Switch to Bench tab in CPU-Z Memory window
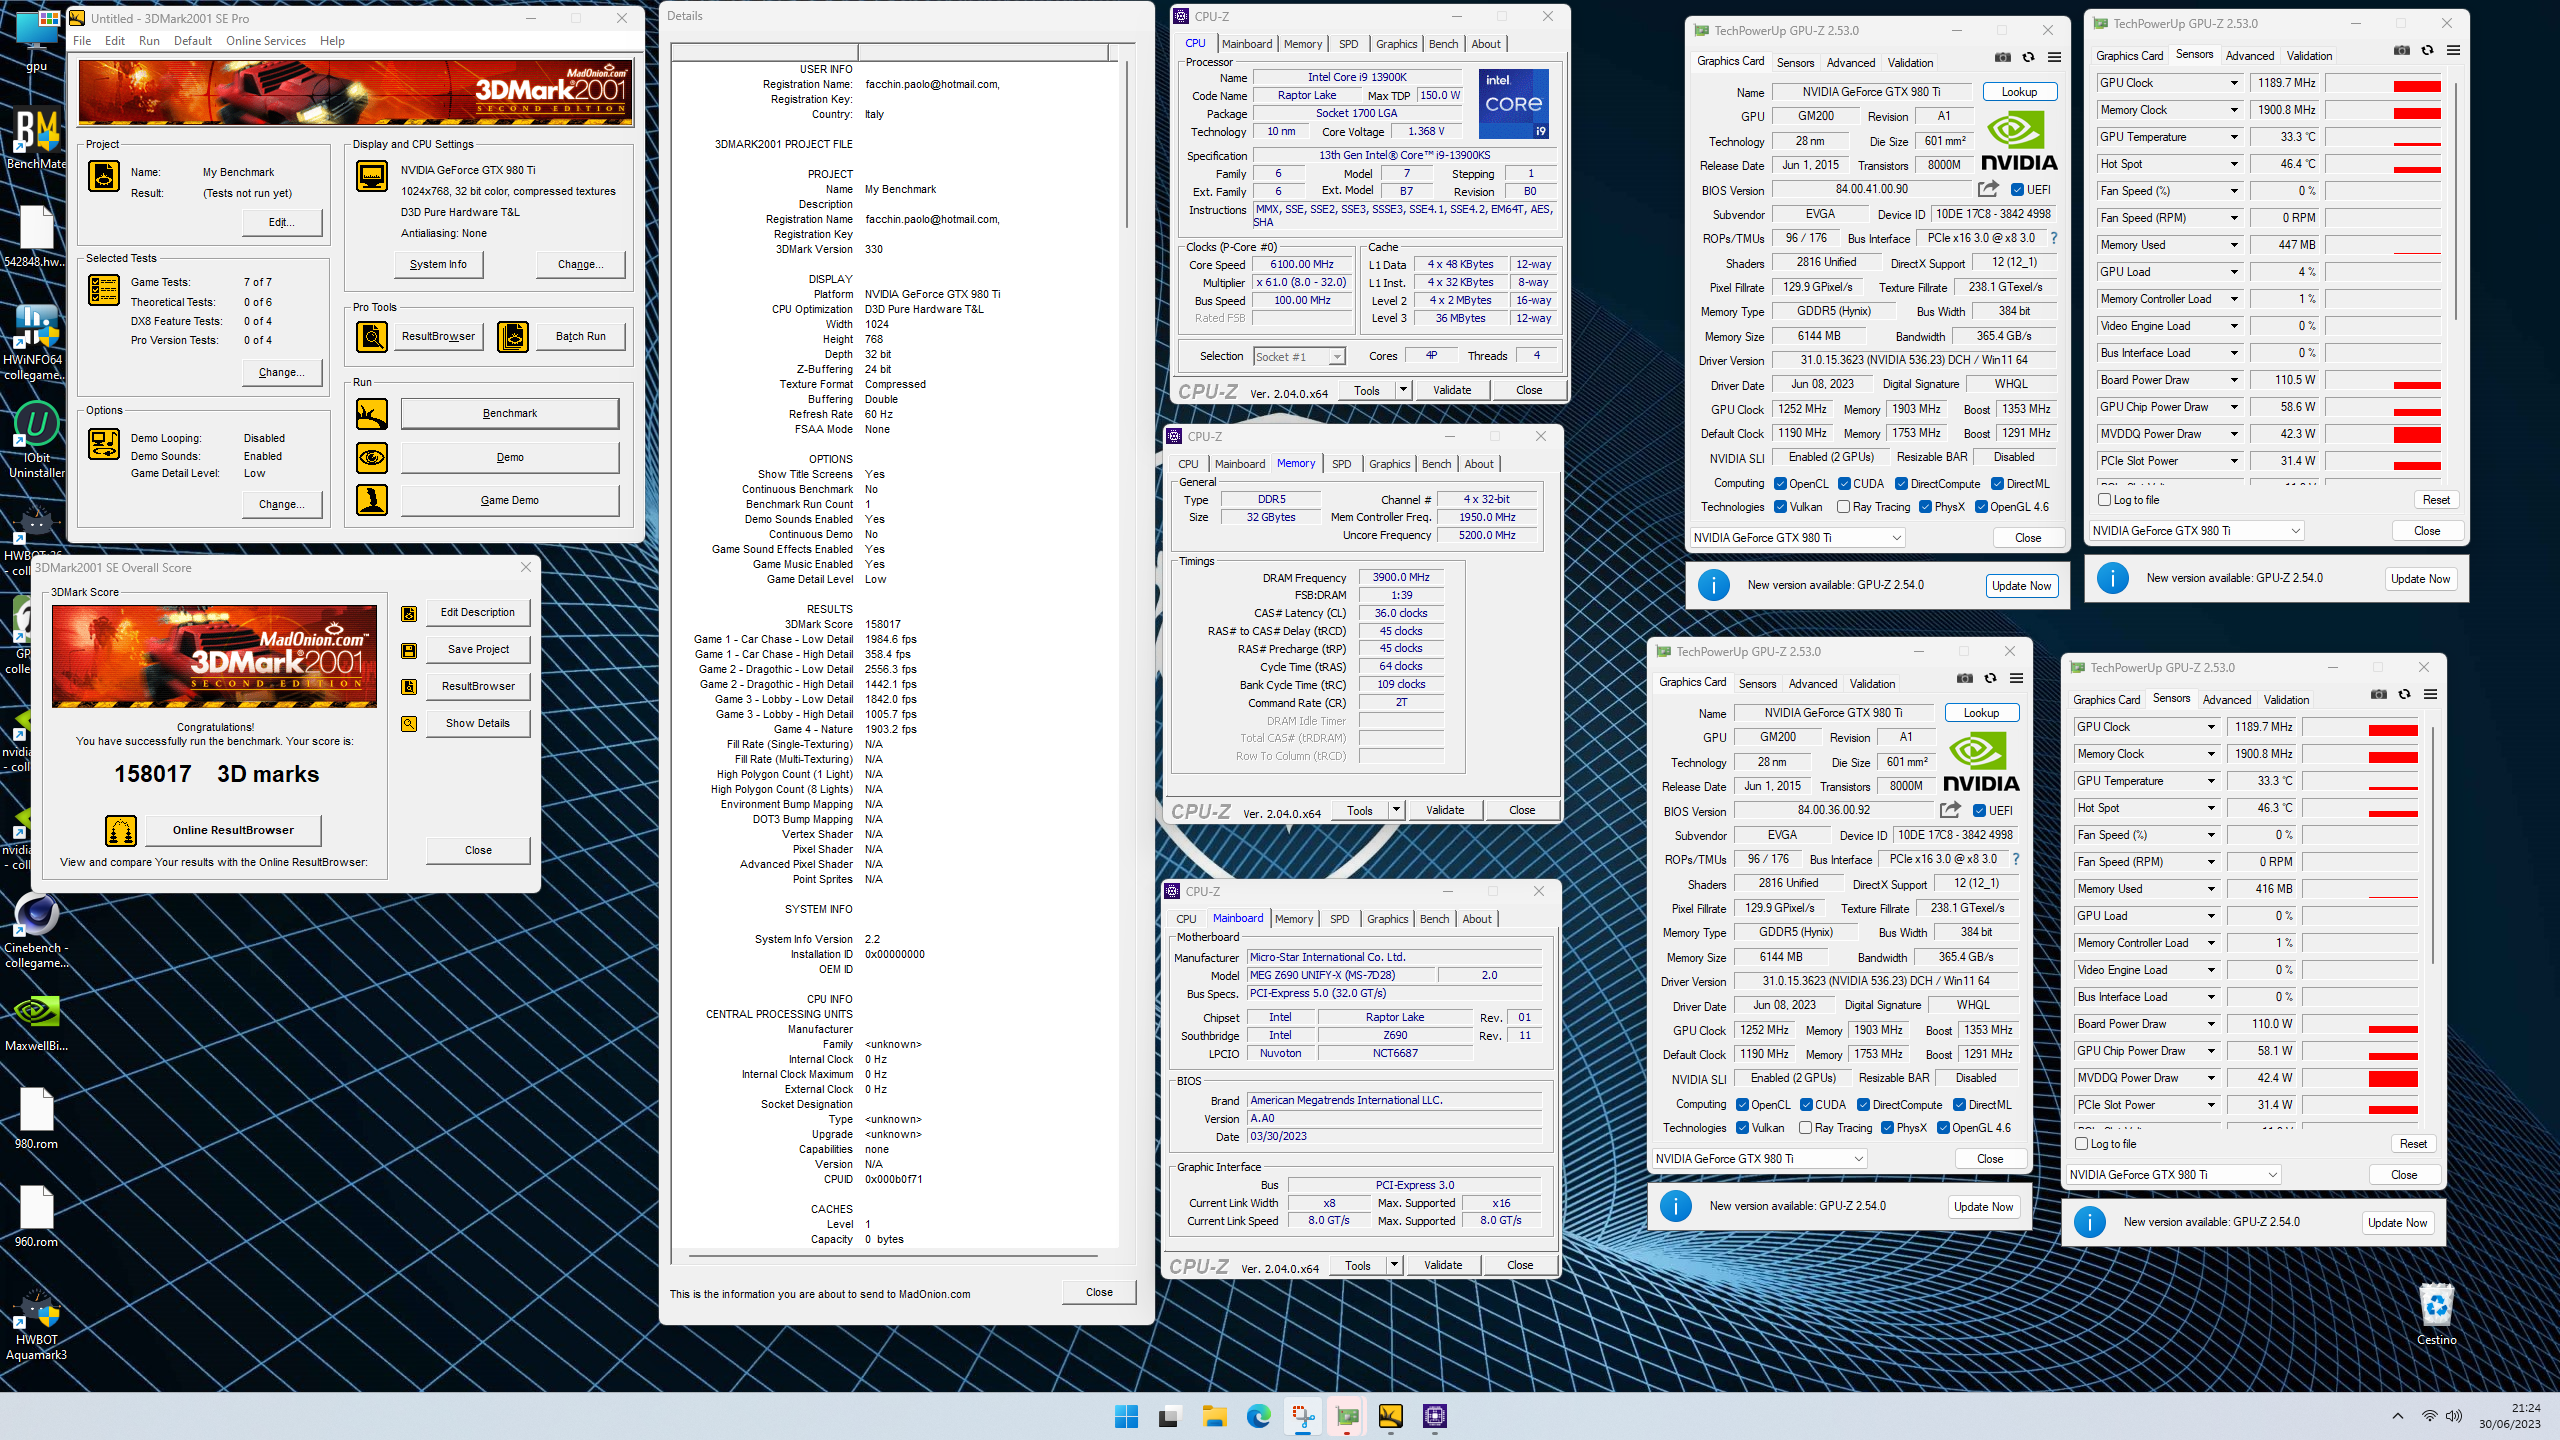This screenshot has height=1440, width=2560. pos(1436,464)
